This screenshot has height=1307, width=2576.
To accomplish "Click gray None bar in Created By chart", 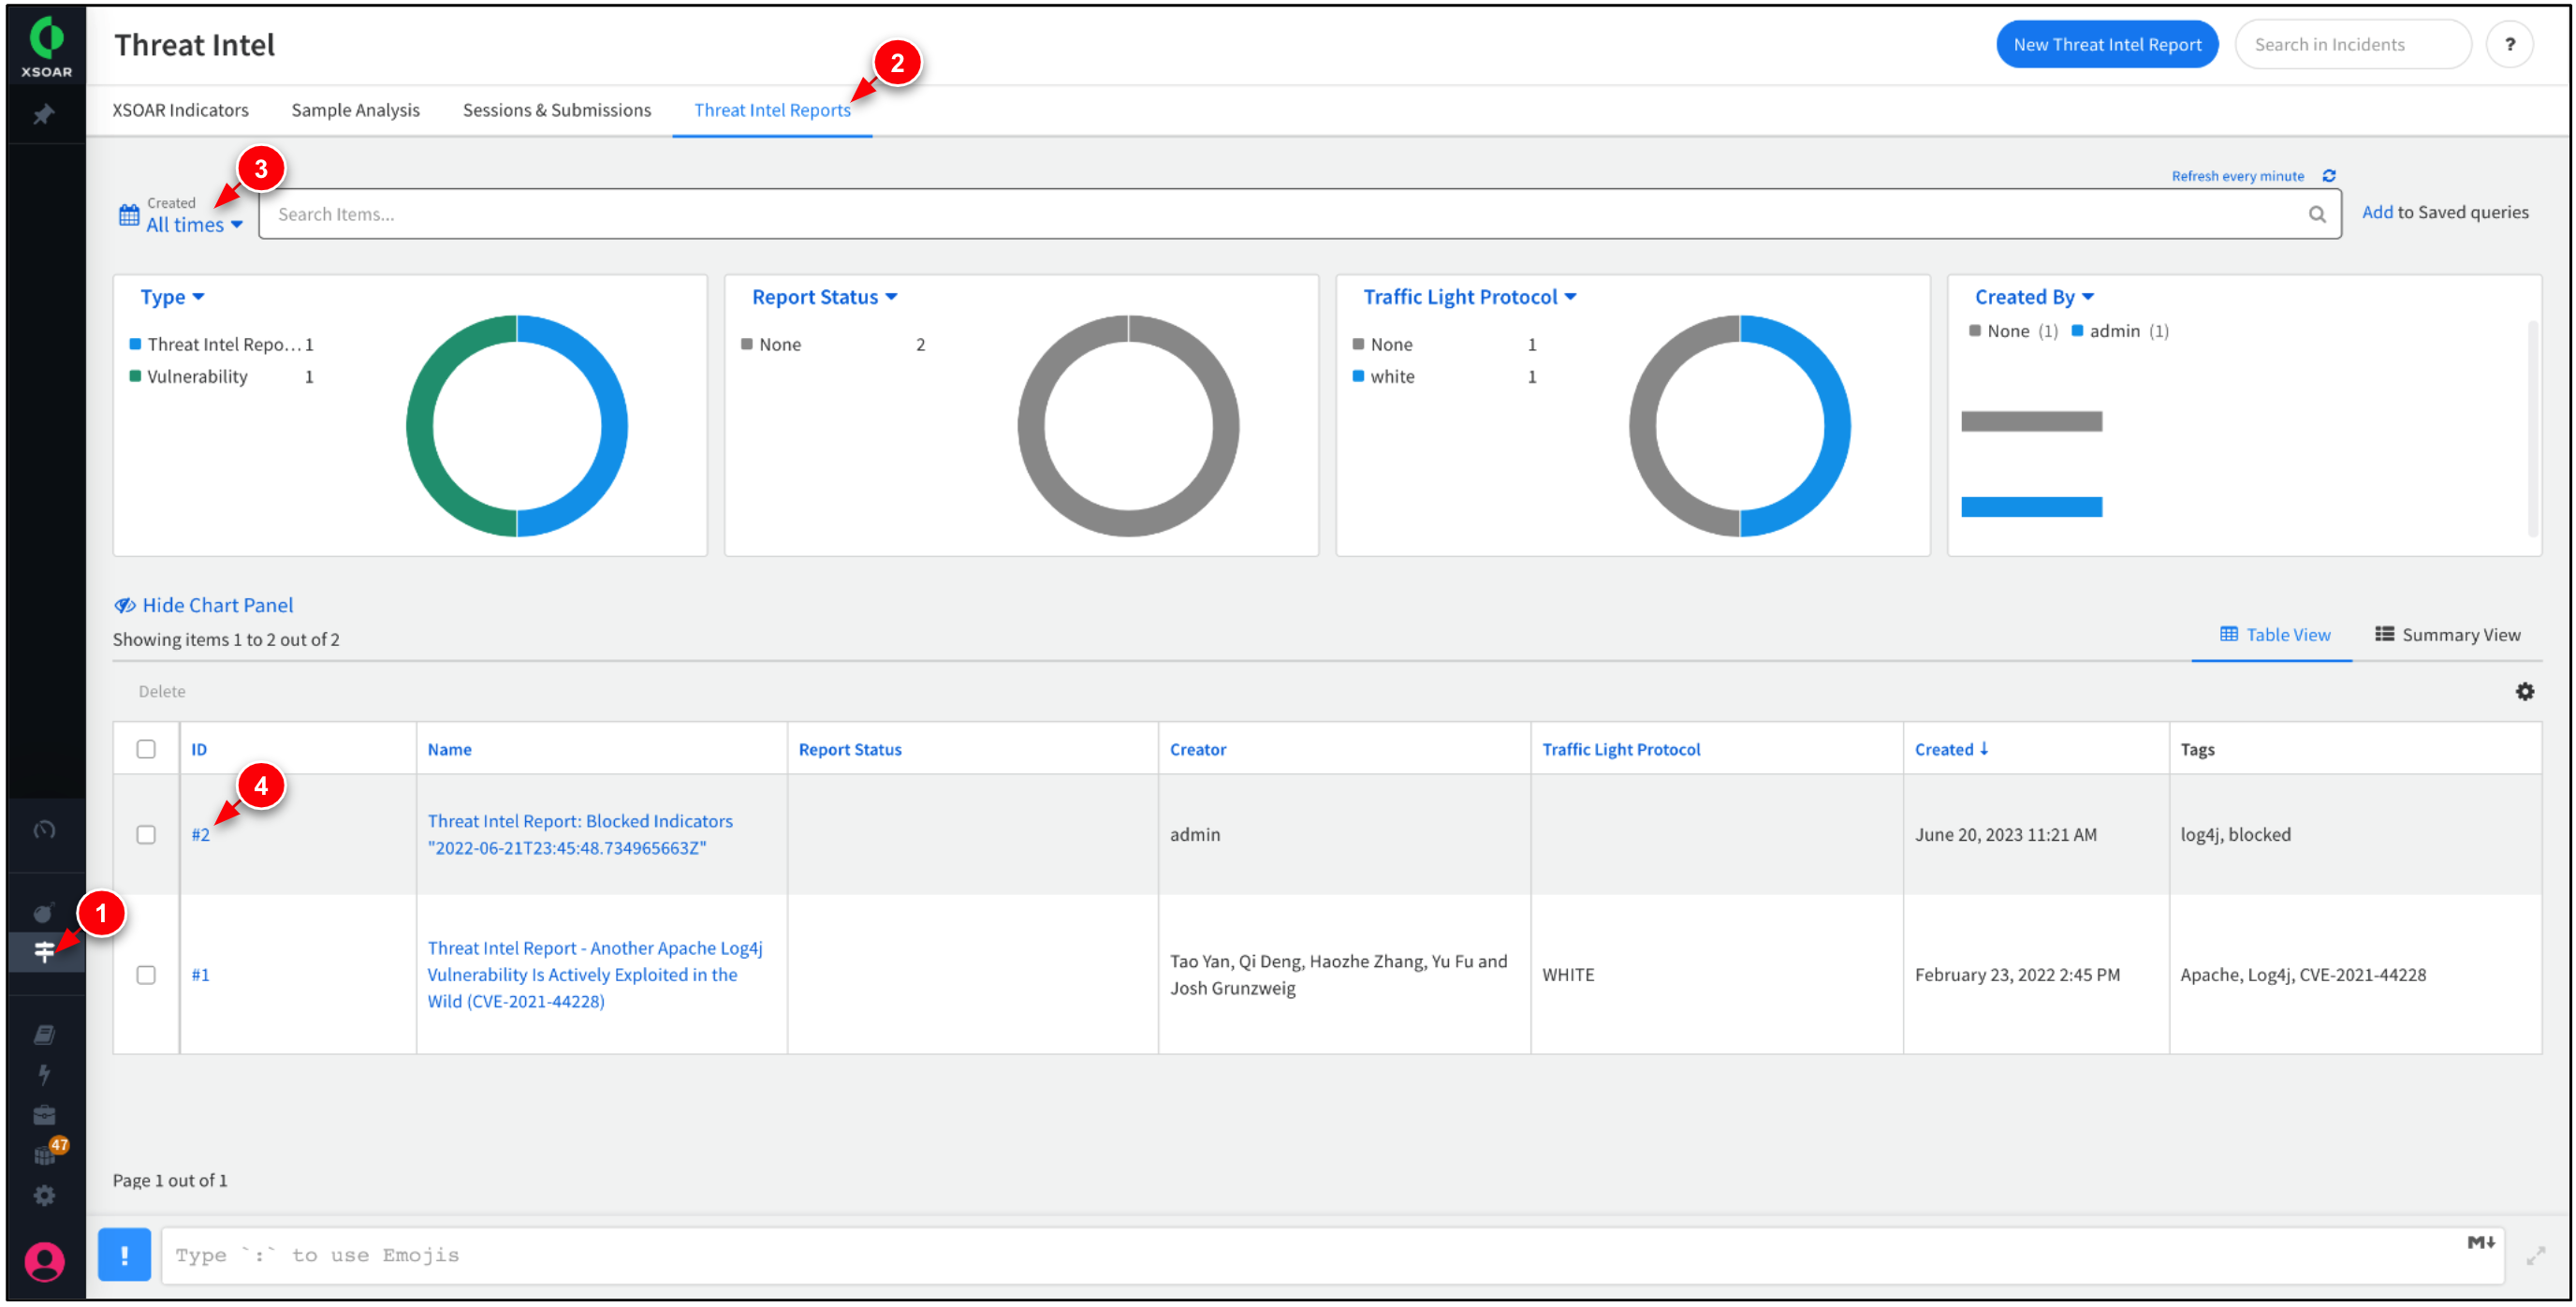I will (2031, 422).
